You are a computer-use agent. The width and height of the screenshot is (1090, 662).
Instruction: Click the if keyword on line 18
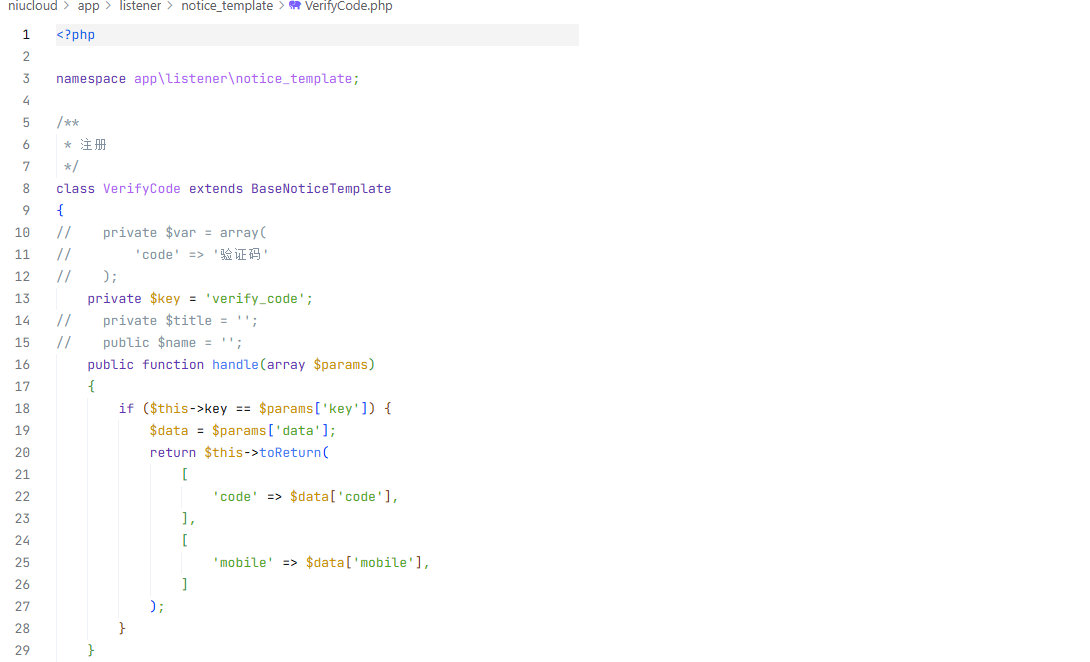pos(126,408)
